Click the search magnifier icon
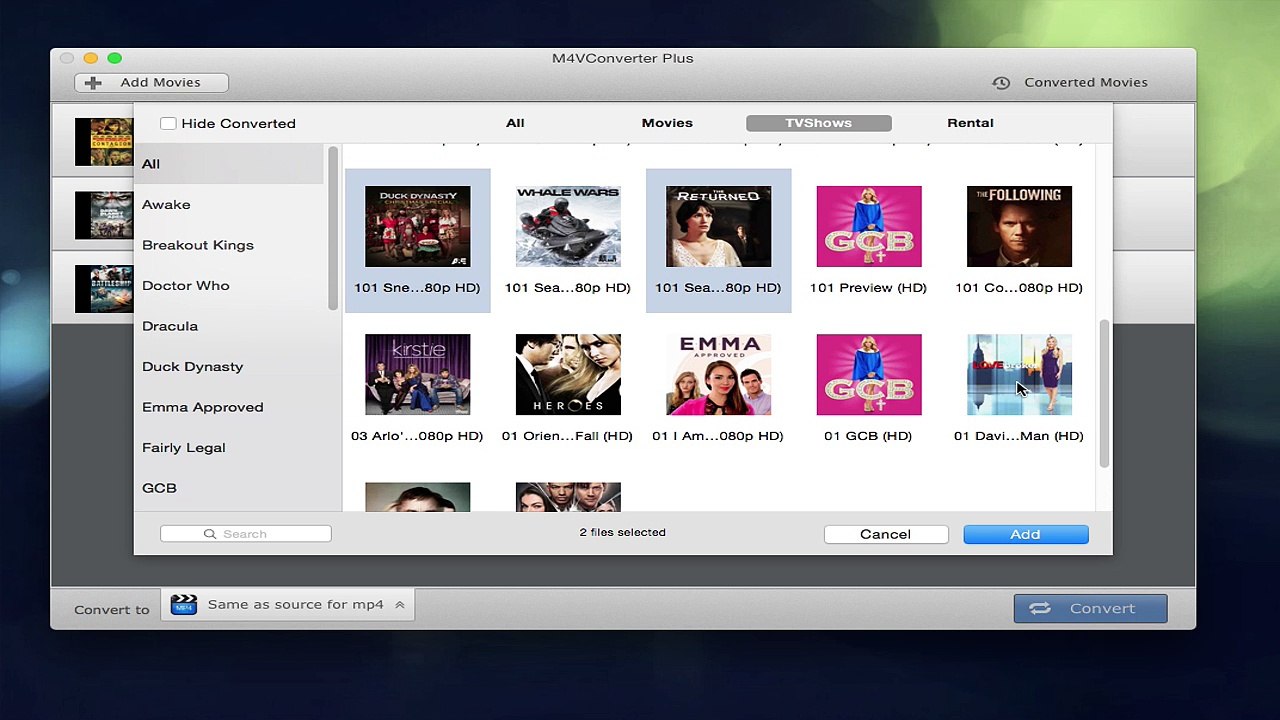The width and height of the screenshot is (1280, 720). [x=210, y=534]
